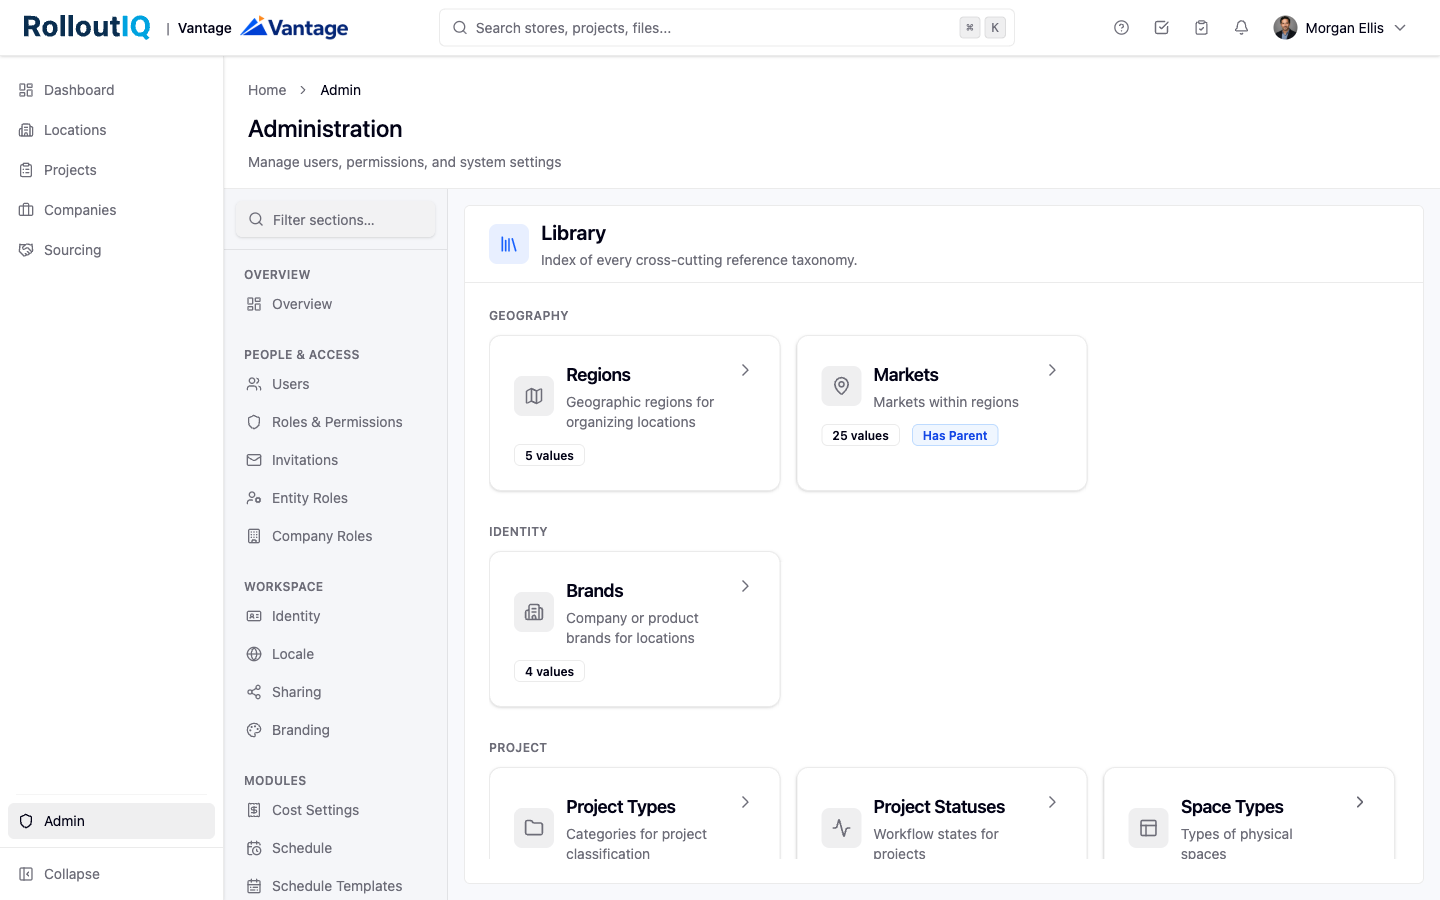Open Branding workspace section
Screen dimensions: 1440x900
[x=336, y=730]
